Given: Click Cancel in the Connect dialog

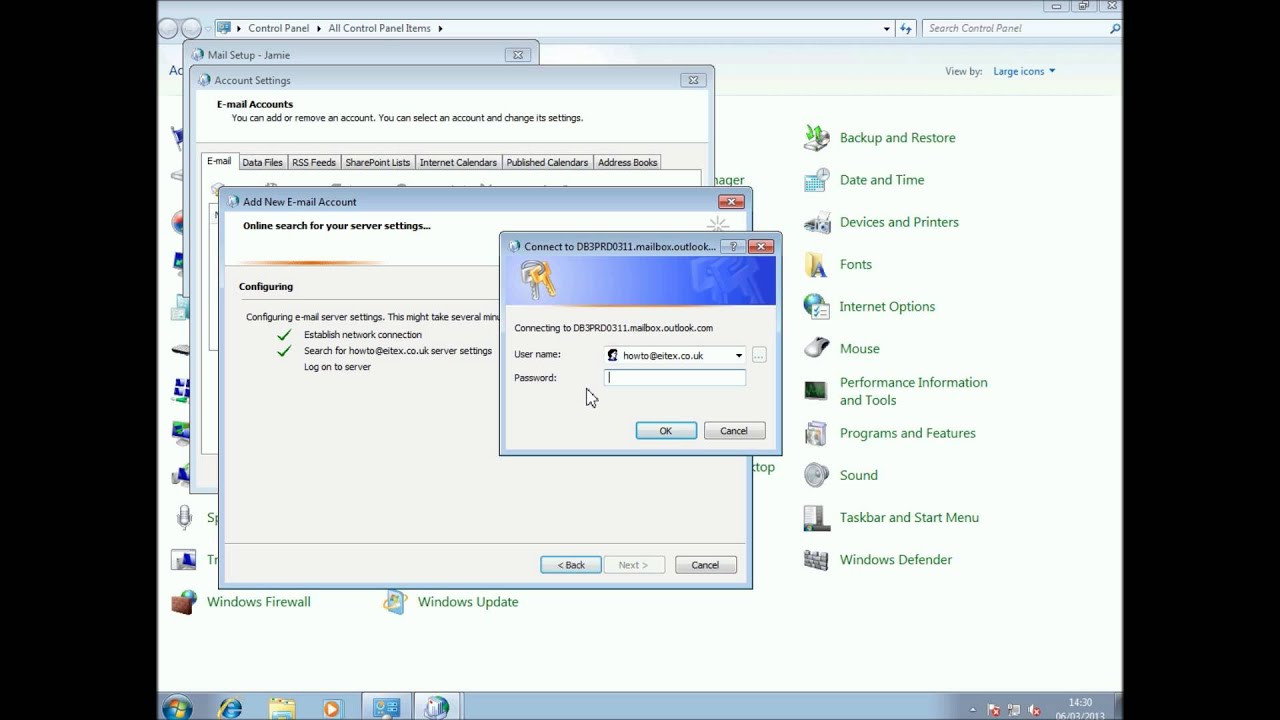Looking at the screenshot, I should point(733,431).
